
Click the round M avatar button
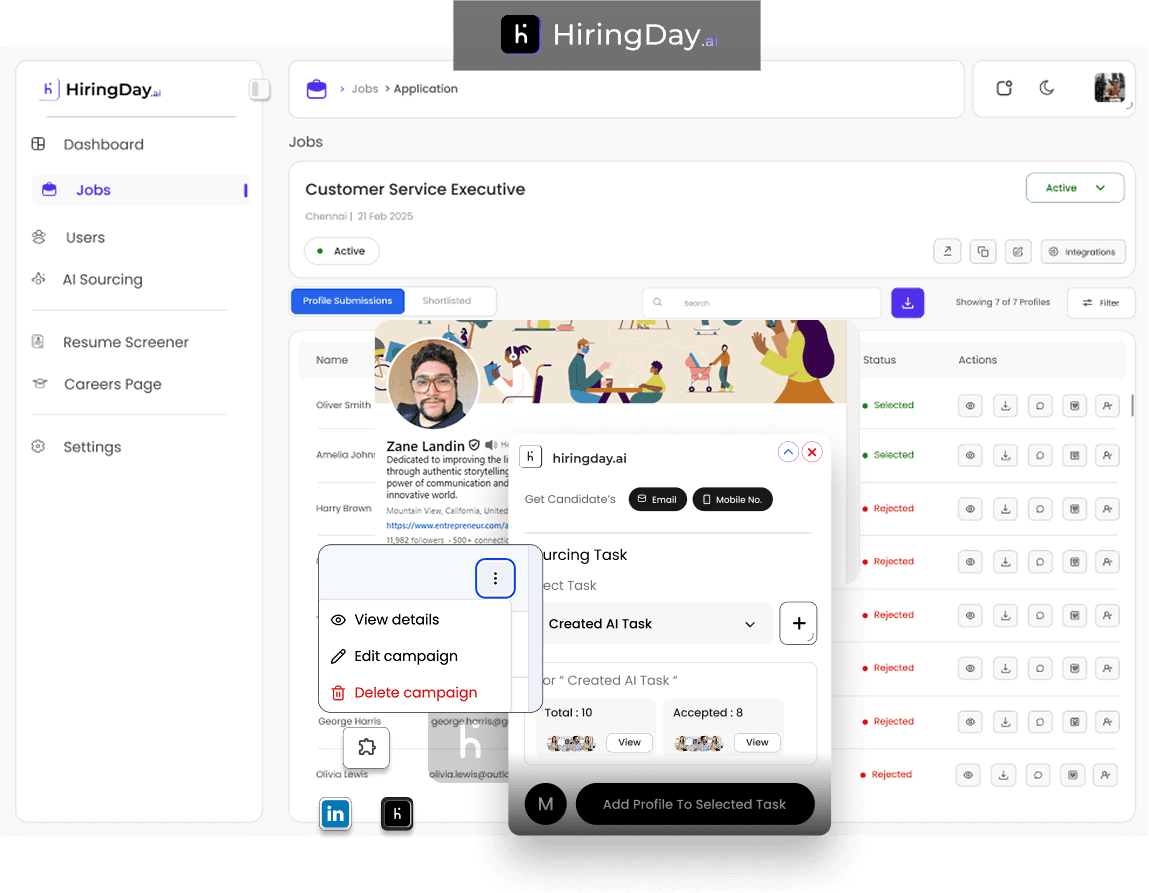point(545,804)
